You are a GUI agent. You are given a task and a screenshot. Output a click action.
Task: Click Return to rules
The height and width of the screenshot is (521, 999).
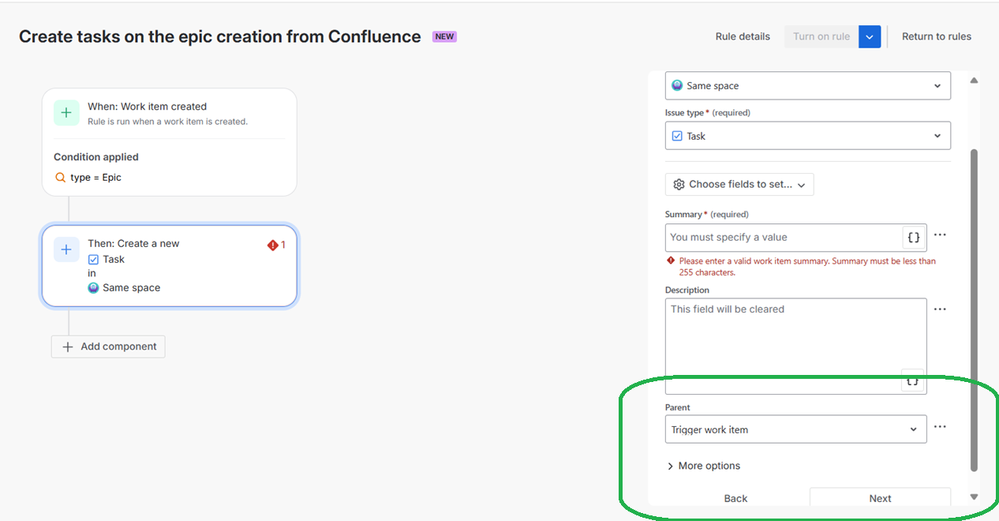pyautogui.click(x=936, y=37)
